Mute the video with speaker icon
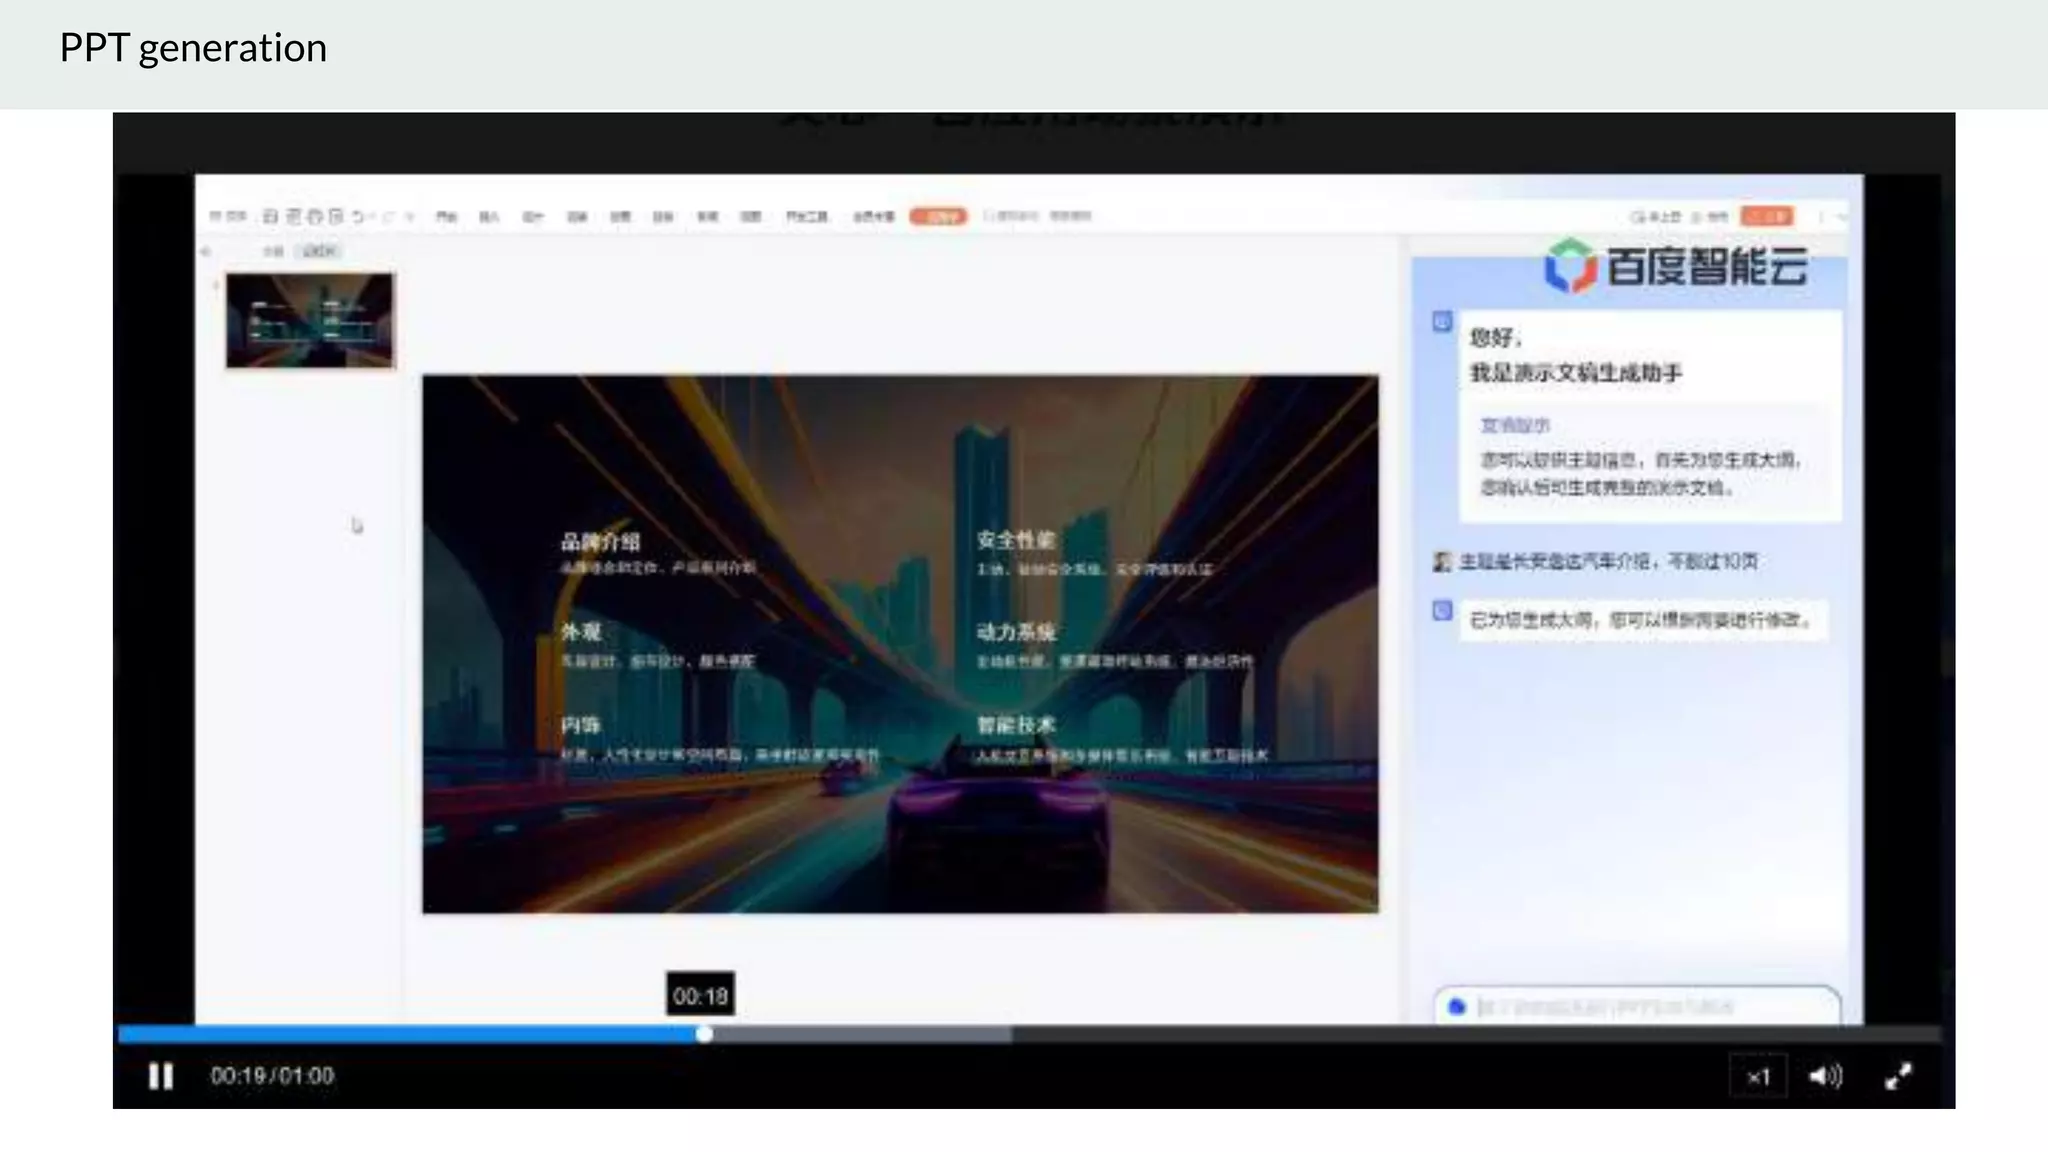Screen dimensions: 2048x1152 pos(1824,1076)
